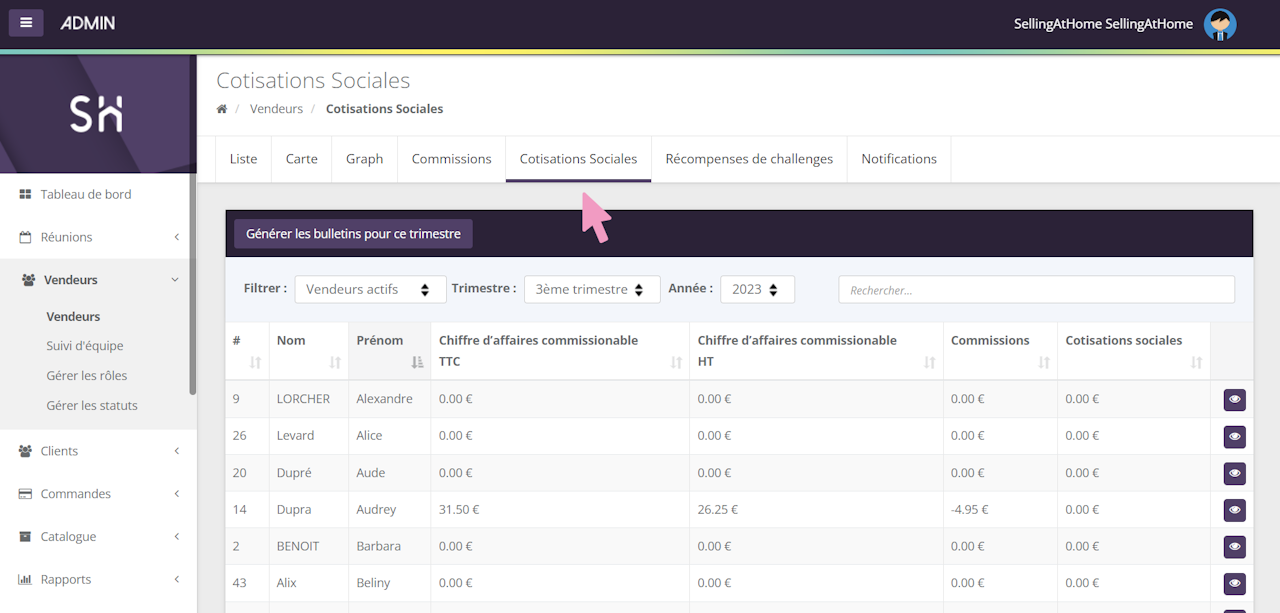This screenshot has width=1280, height=613.
Task: Sort by the Prénom column arrows
Action: click(x=417, y=363)
